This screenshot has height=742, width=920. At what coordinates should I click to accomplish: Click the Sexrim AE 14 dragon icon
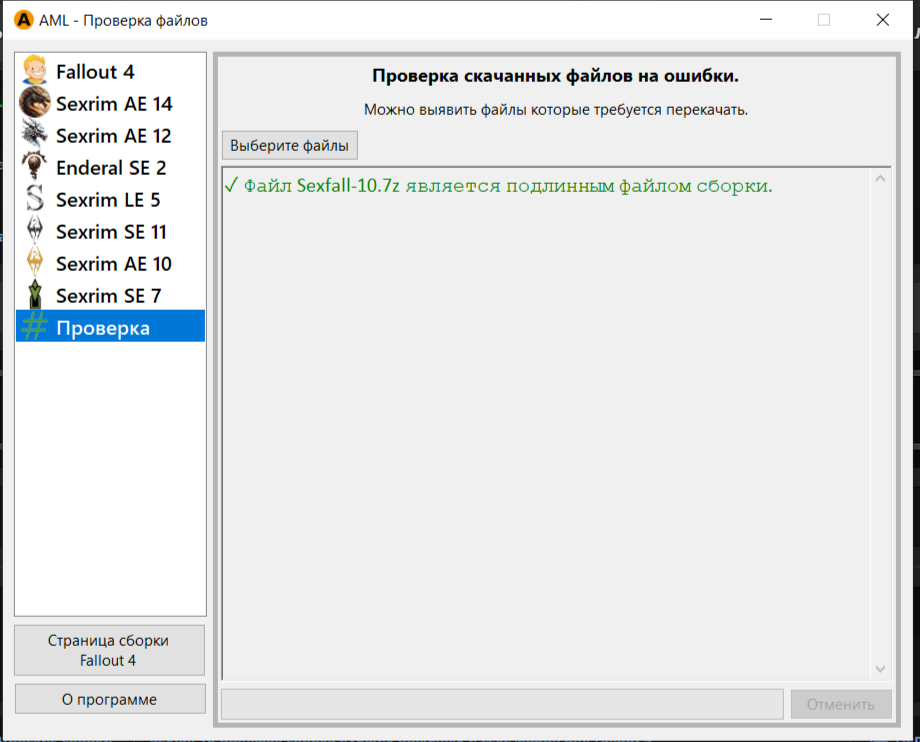coord(34,104)
